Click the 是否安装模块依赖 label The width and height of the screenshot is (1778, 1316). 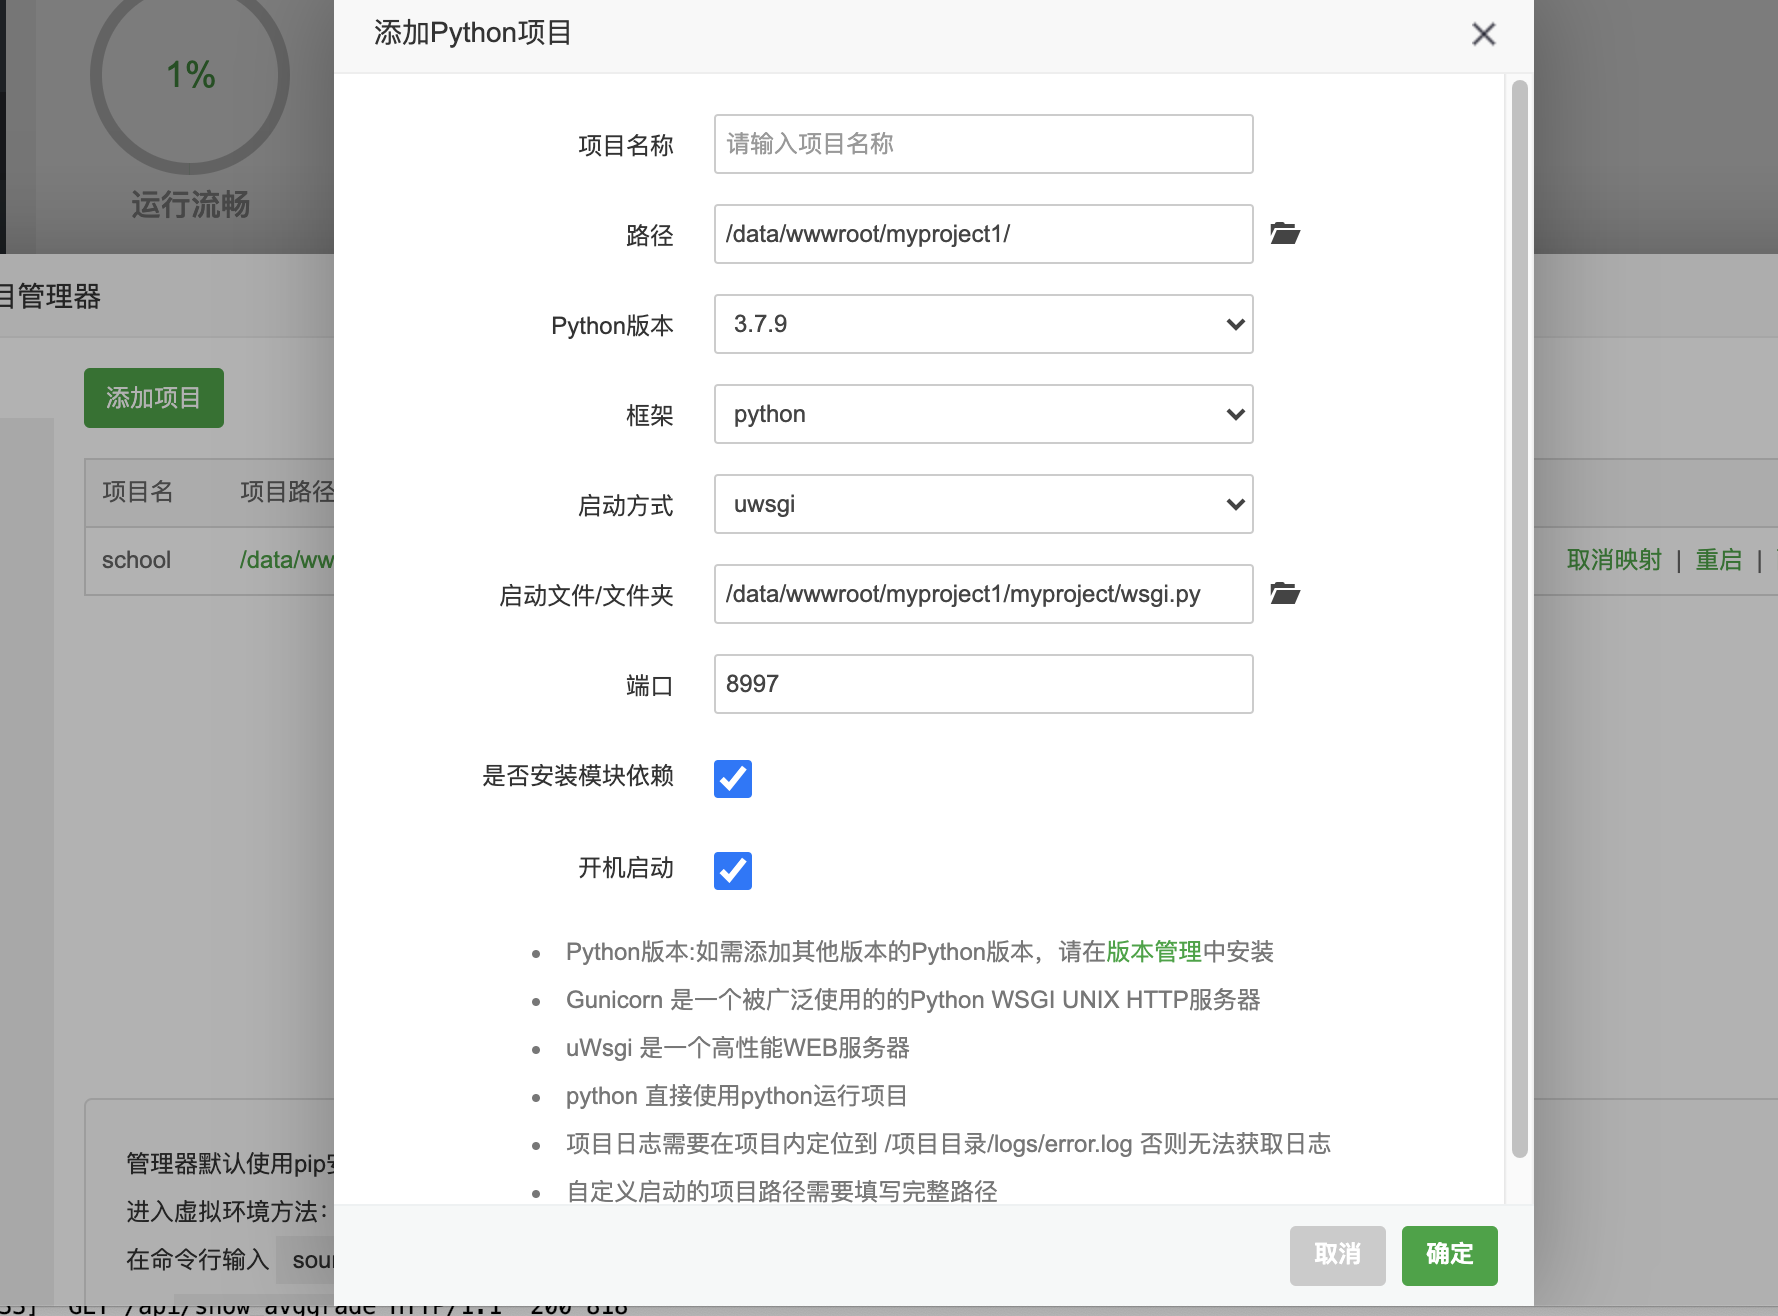(x=578, y=776)
